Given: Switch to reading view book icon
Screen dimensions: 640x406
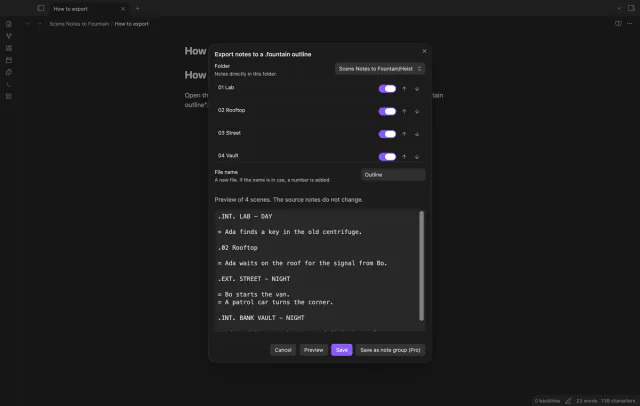Looking at the screenshot, I should tap(618, 24).
